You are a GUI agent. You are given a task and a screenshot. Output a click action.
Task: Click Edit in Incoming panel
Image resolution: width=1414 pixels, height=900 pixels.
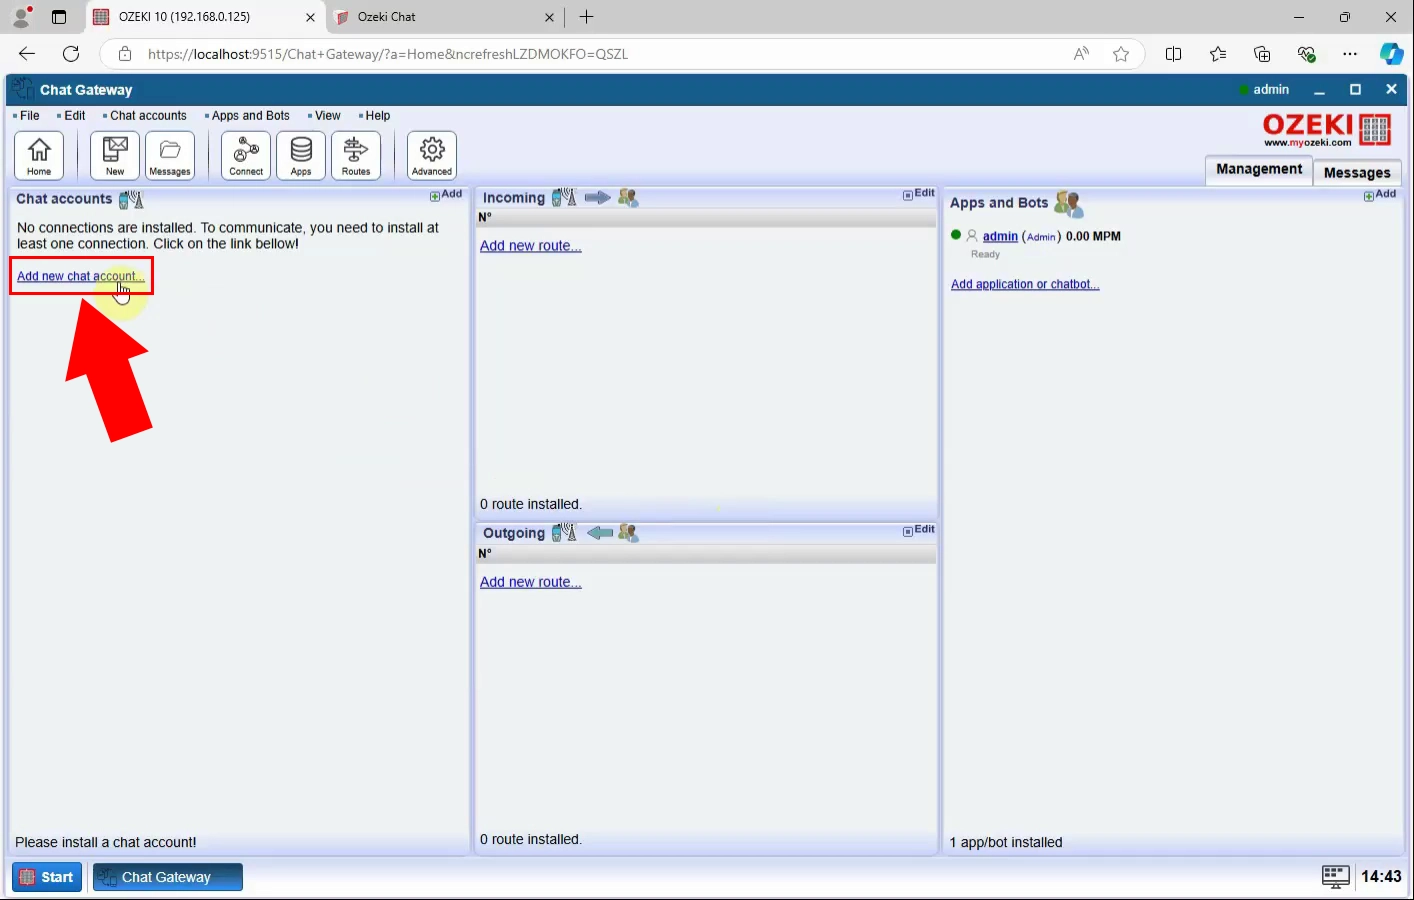pos(919,194)
